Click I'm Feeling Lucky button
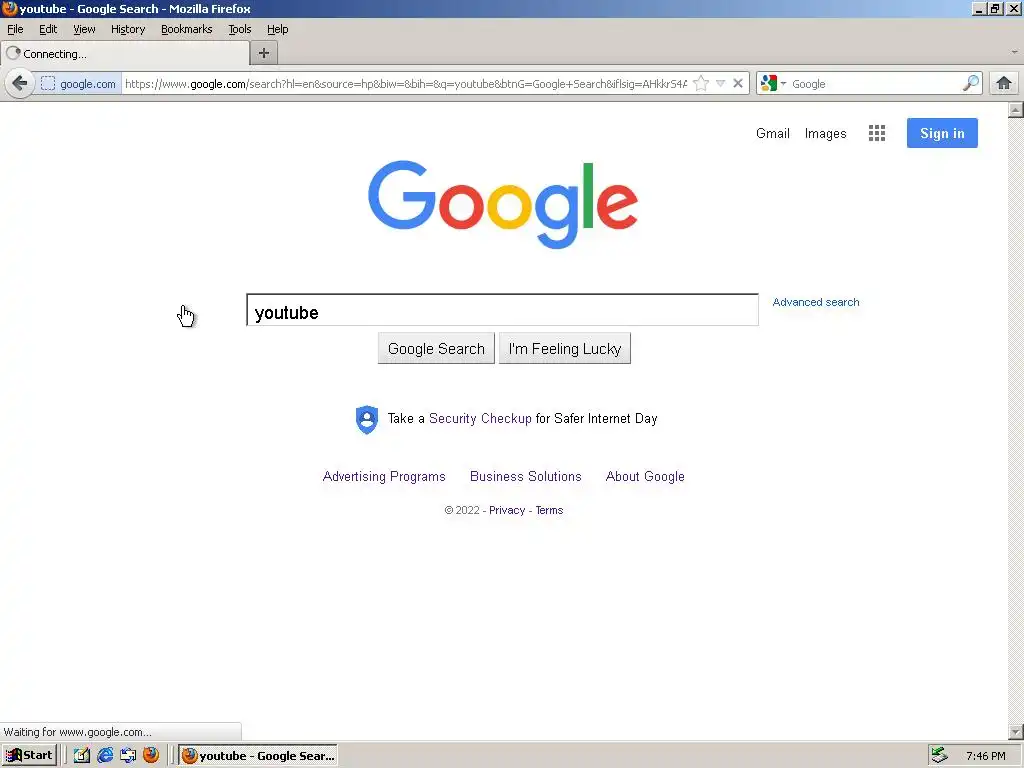 (x=565, y=349)
